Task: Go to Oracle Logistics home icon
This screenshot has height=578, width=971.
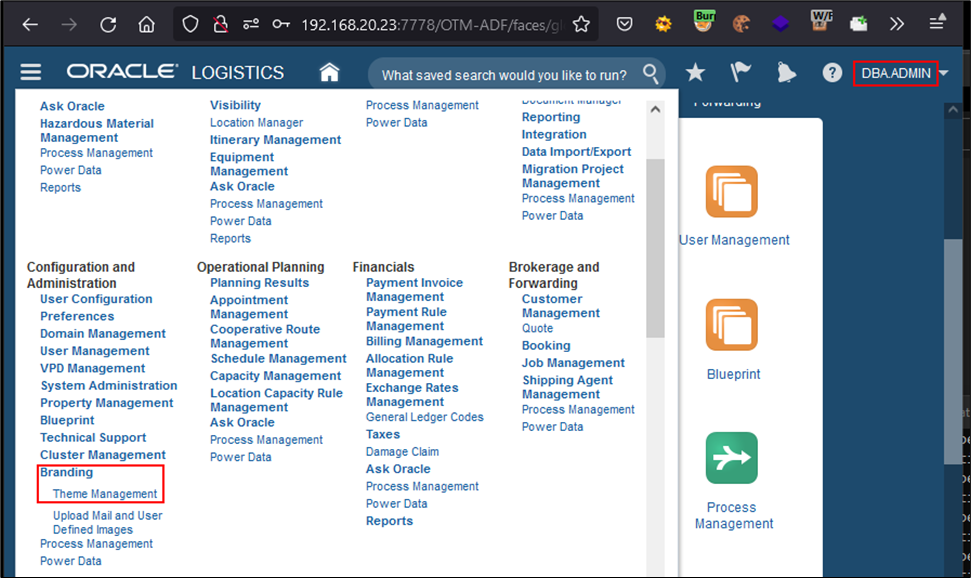Action: [329, 72]
